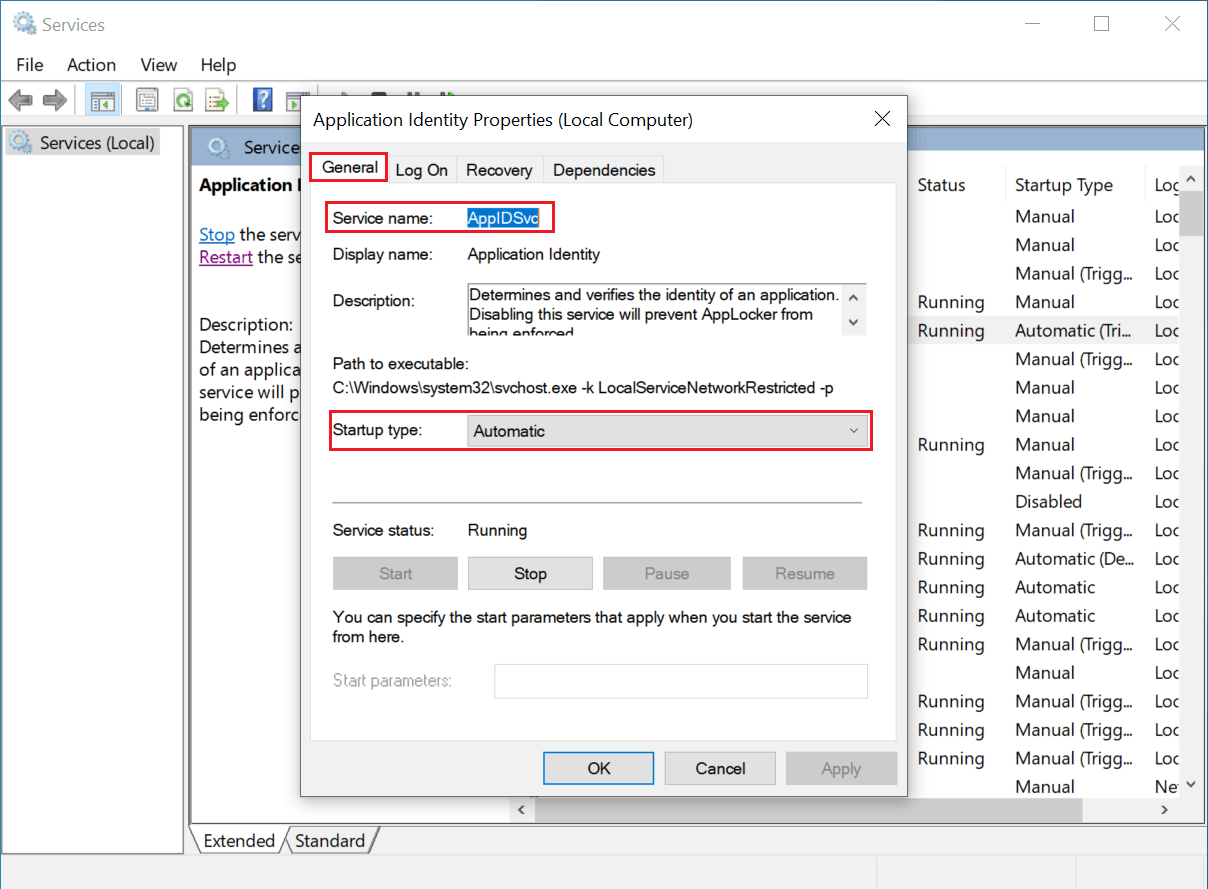Open the Properties toolbar icon

click(x=147, y=100)
